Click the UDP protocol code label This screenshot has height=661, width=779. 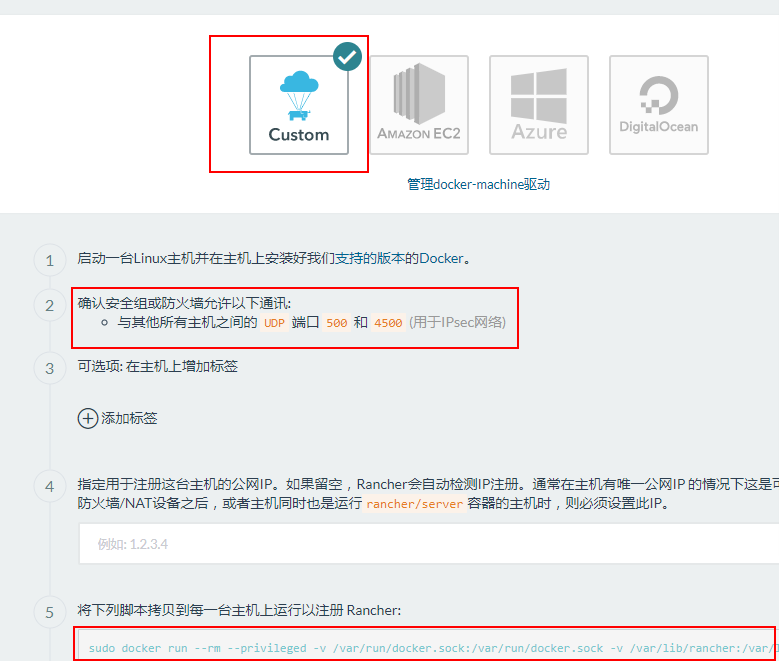(274, 323)
